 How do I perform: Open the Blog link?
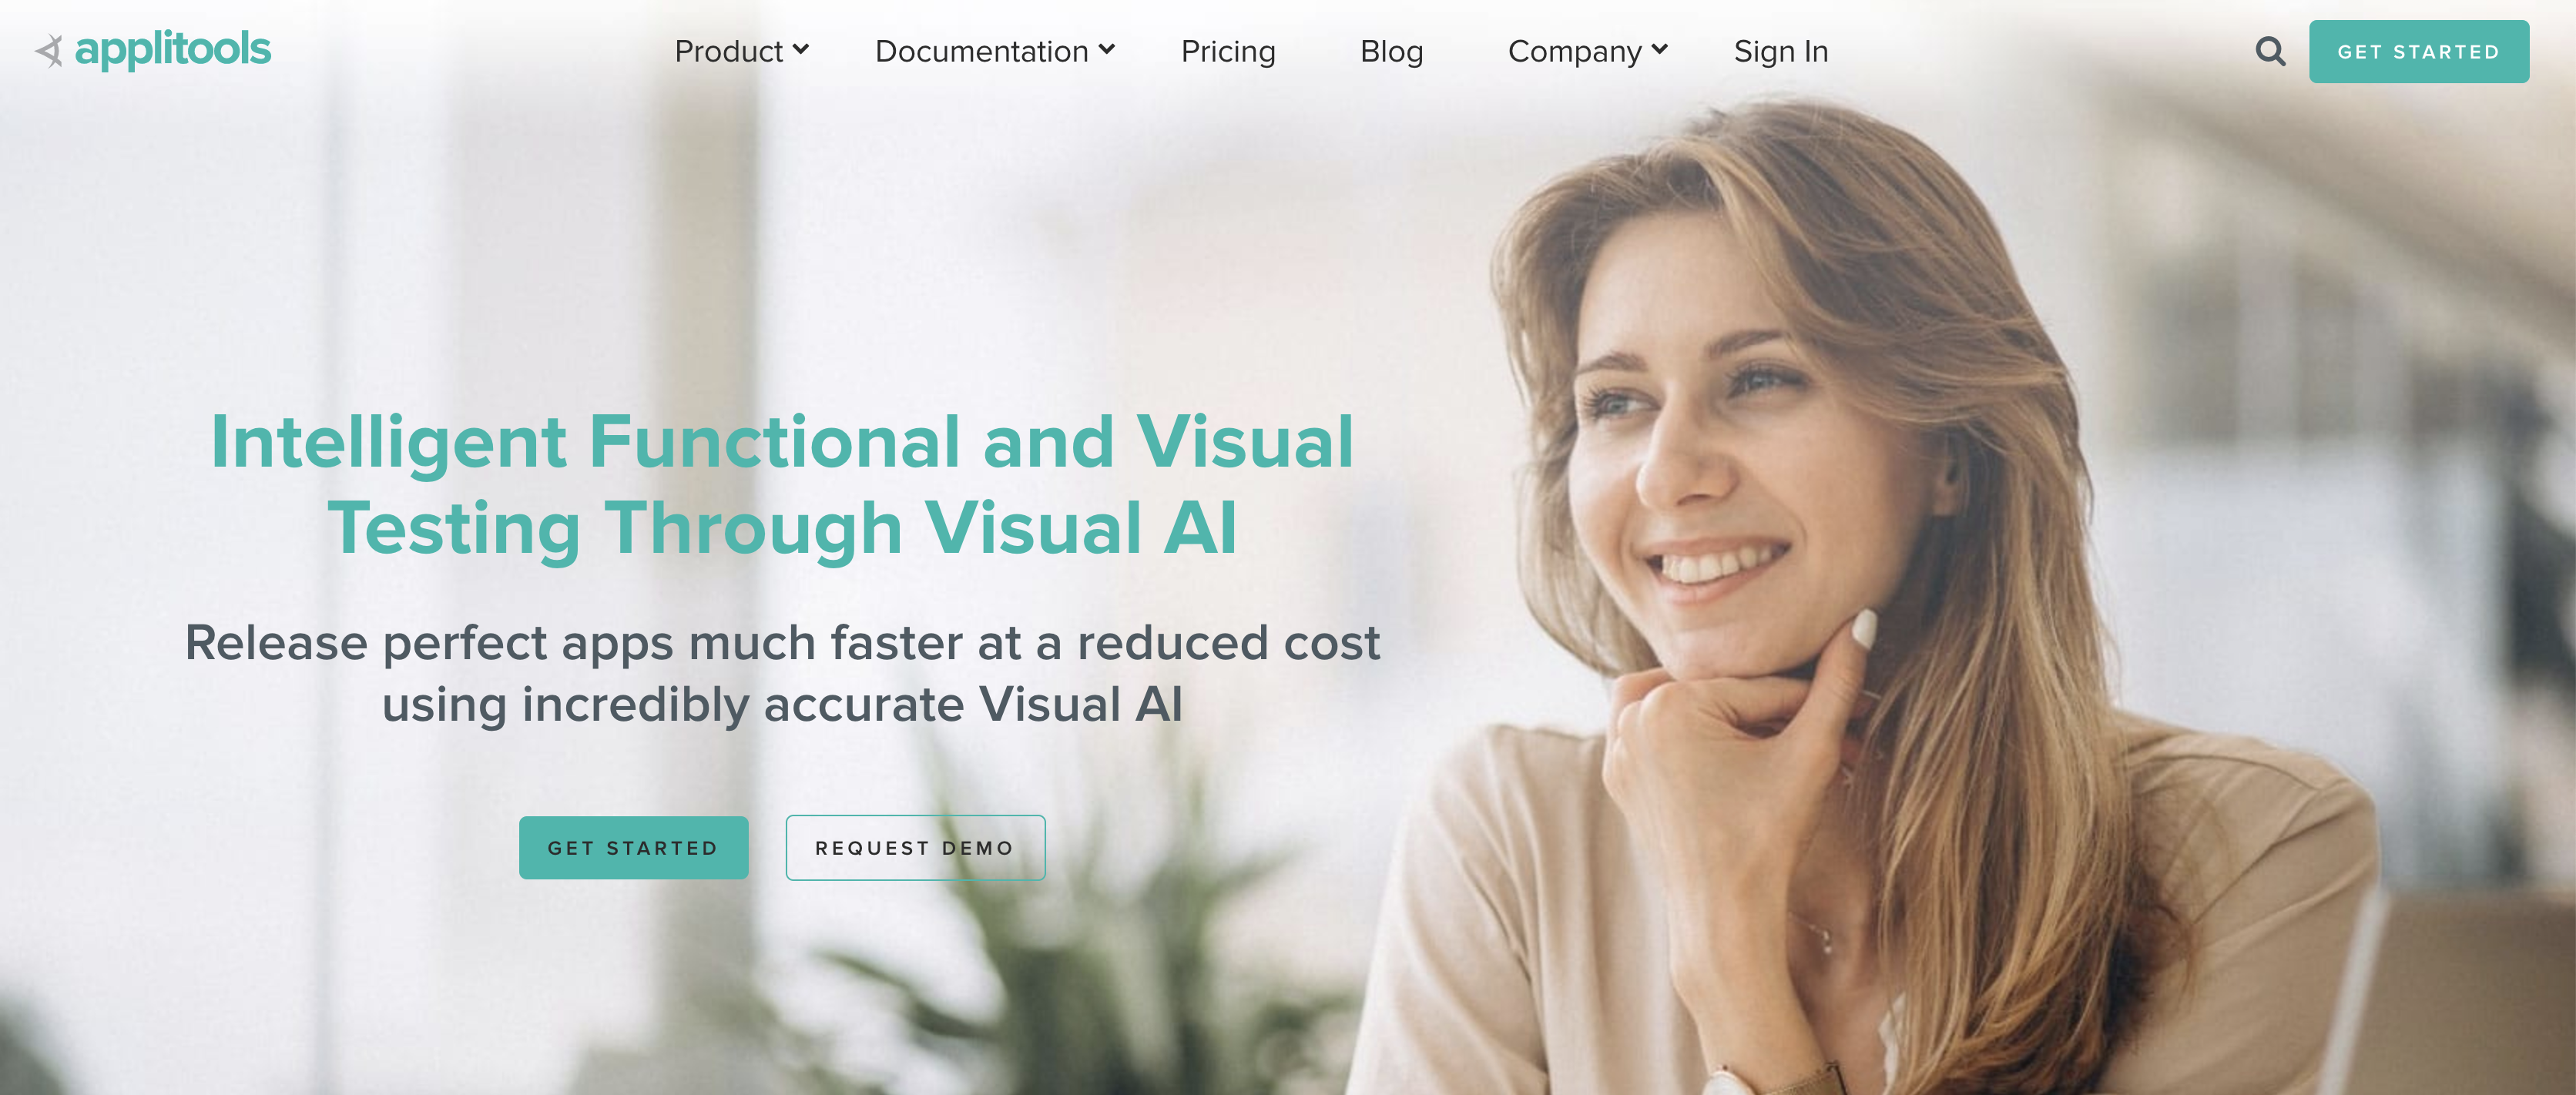[1391, 51]
